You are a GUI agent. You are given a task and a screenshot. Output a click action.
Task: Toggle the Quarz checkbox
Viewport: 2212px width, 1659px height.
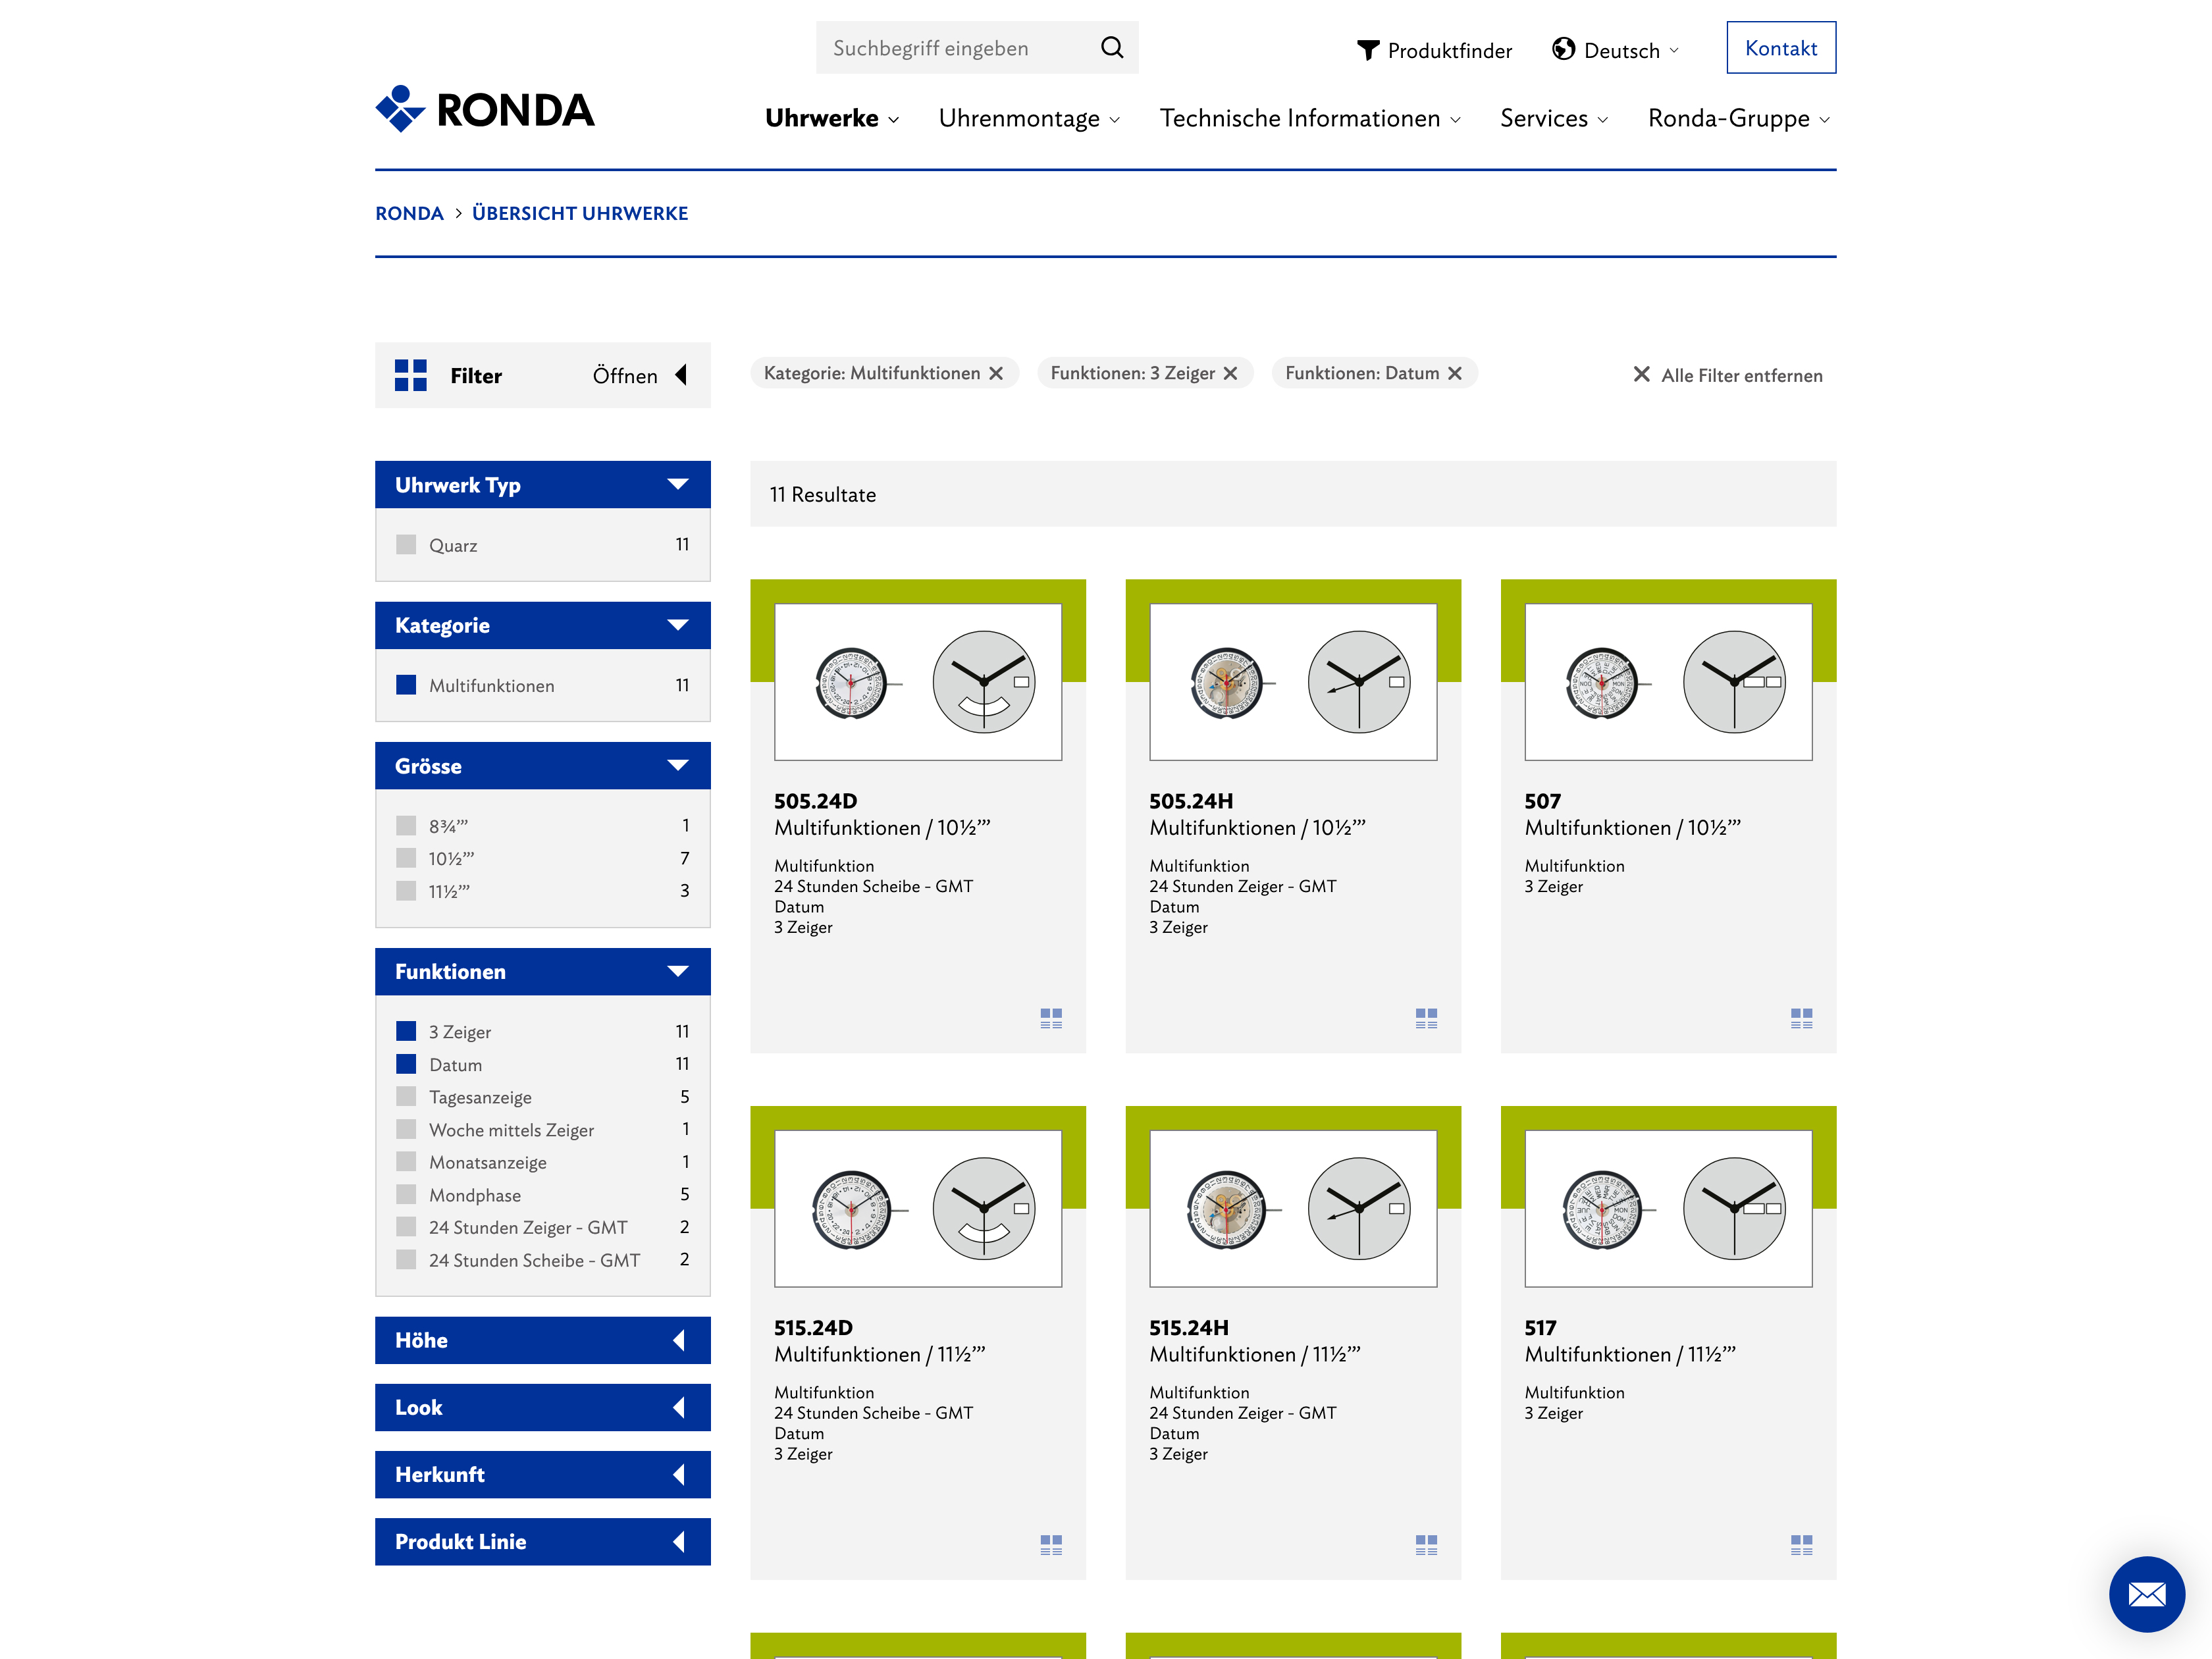point(406,544)
